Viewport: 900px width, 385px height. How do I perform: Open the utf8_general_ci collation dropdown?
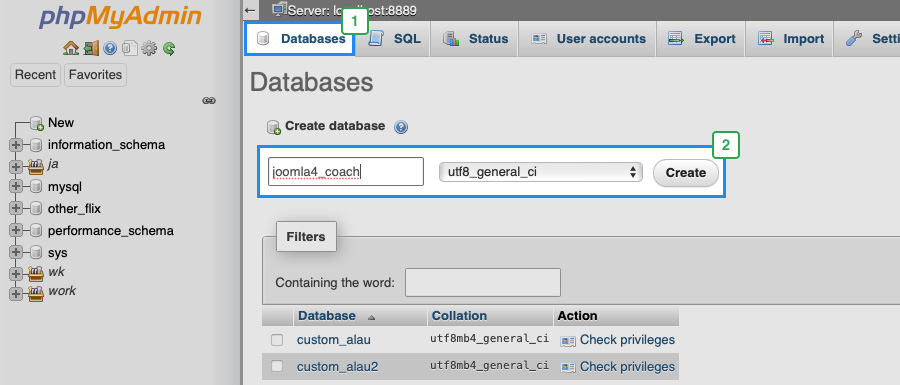coord(541,172)
